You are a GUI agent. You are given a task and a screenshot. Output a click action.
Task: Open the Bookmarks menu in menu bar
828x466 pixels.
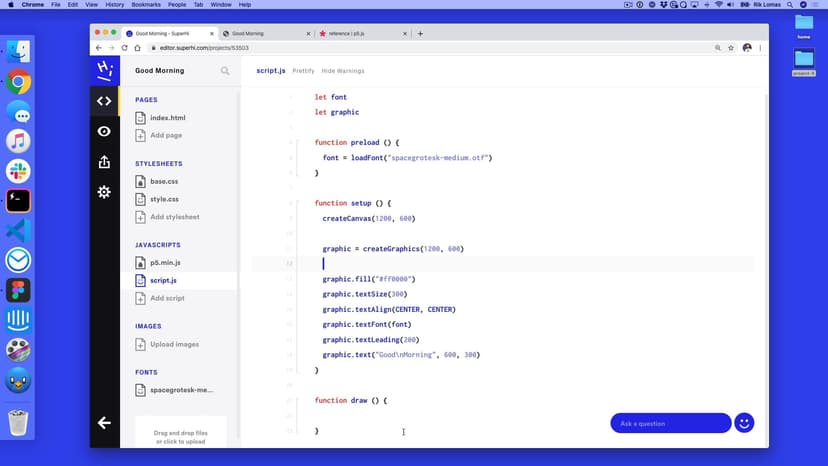[x=144, y=5]
